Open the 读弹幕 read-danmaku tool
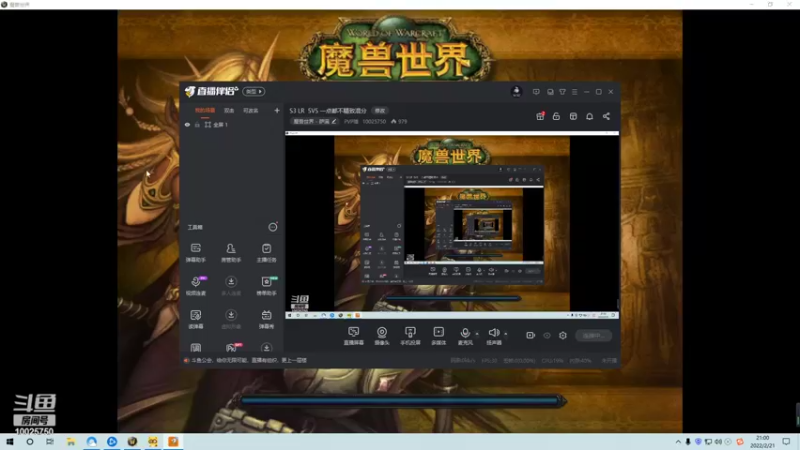Screen dimensions: 800x450 (x=195, y=319)
